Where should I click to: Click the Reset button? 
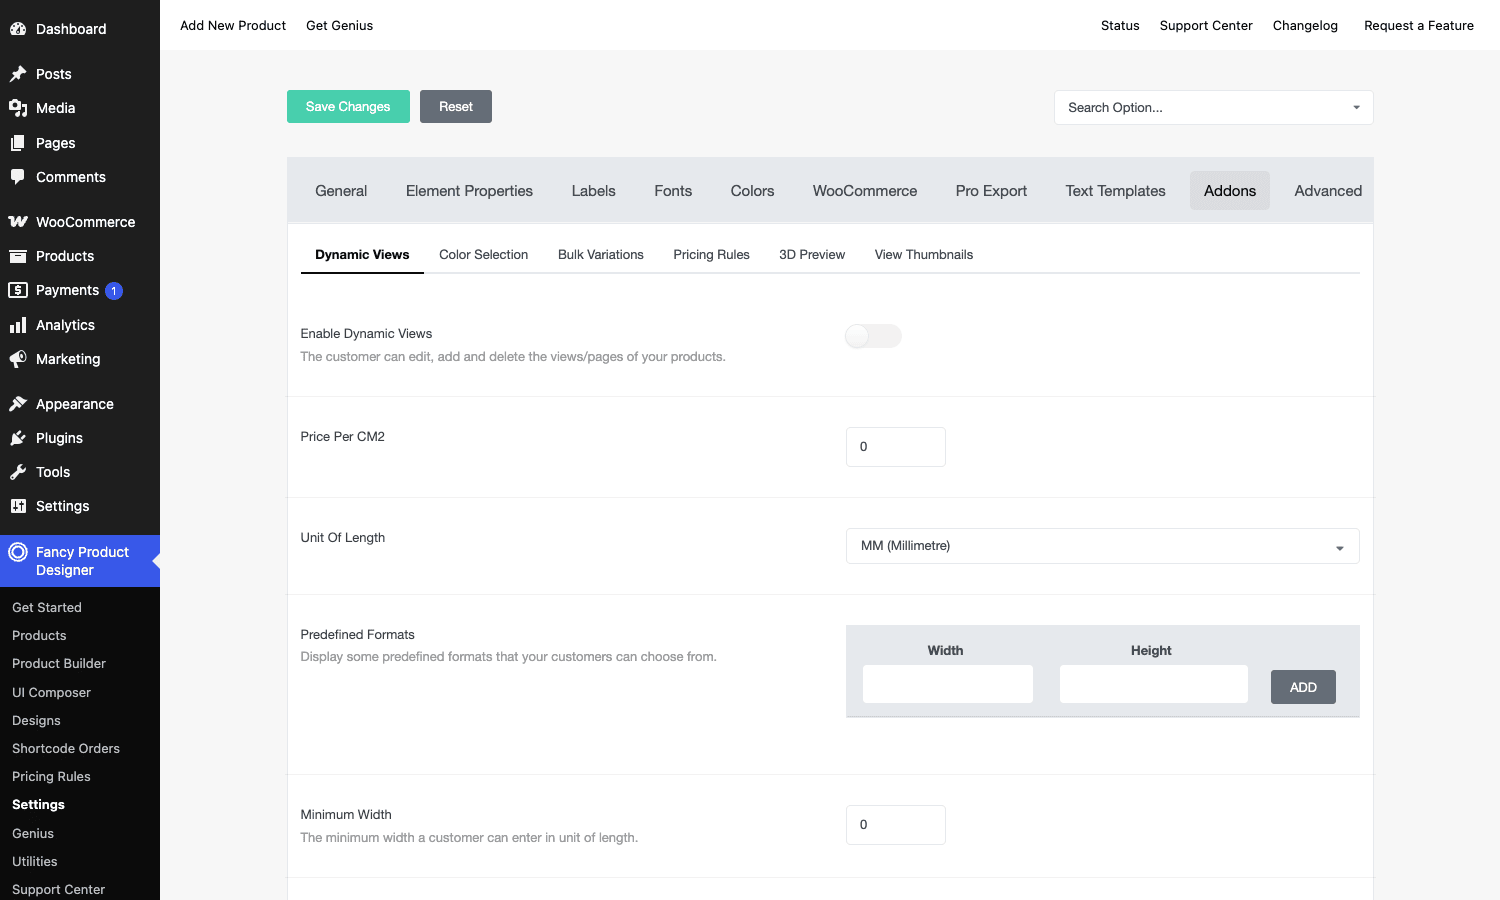pos(456,107)
